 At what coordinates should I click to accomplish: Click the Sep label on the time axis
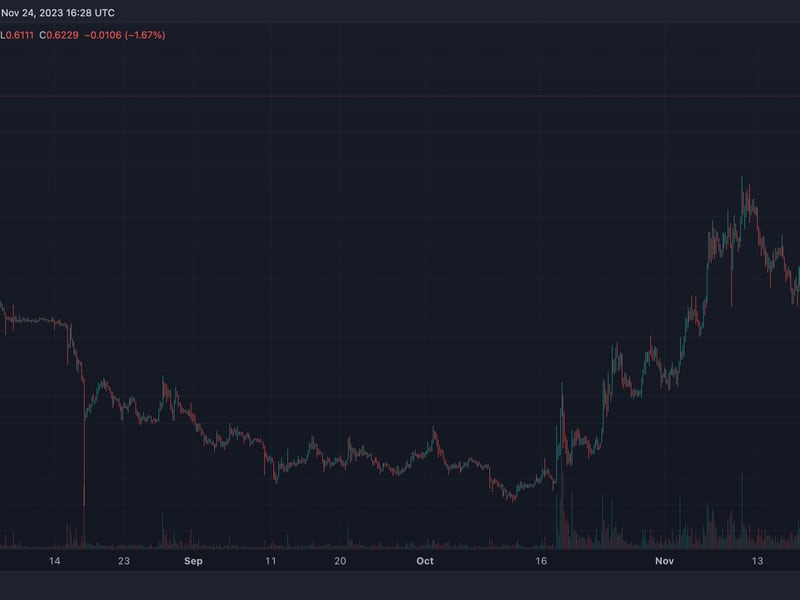[x=192, y=561]
